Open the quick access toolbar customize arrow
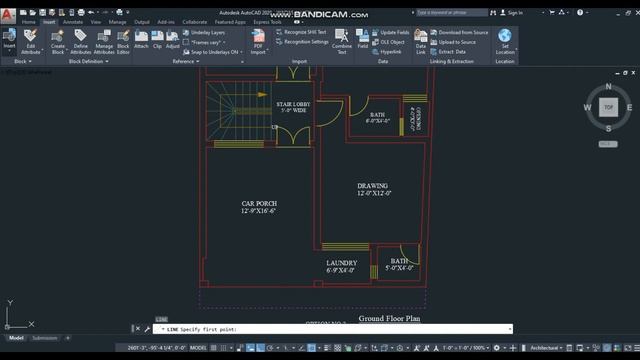The width and height of the screenshot is (640, 360). pyautogui.click(x=128, y=13)
